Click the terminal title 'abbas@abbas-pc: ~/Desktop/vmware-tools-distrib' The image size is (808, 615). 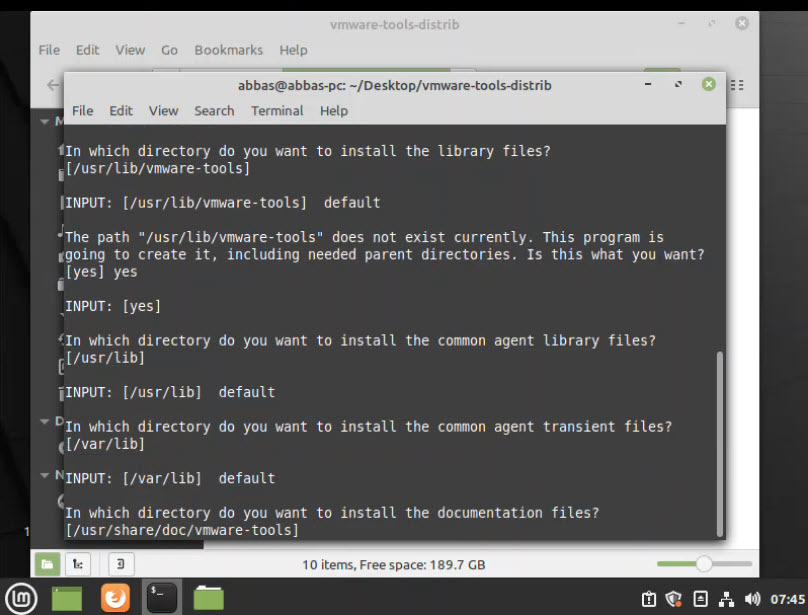pos(395,85)
